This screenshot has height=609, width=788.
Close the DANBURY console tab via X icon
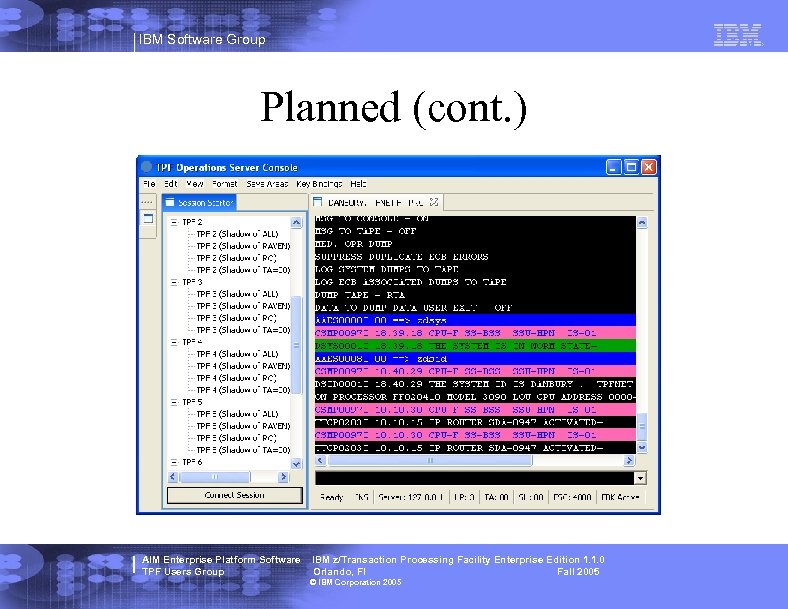coord(434,202)
